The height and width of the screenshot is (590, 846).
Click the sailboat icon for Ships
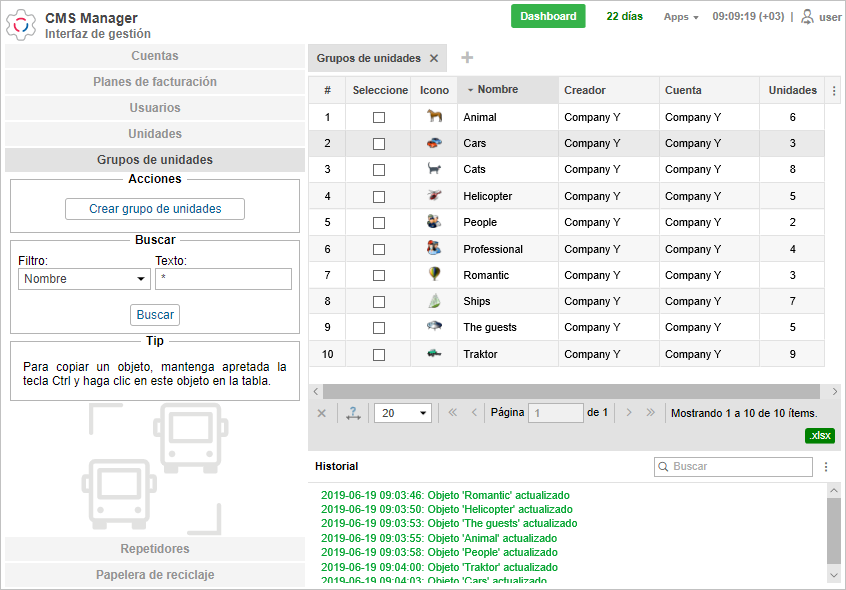click(x=434, y=301)
